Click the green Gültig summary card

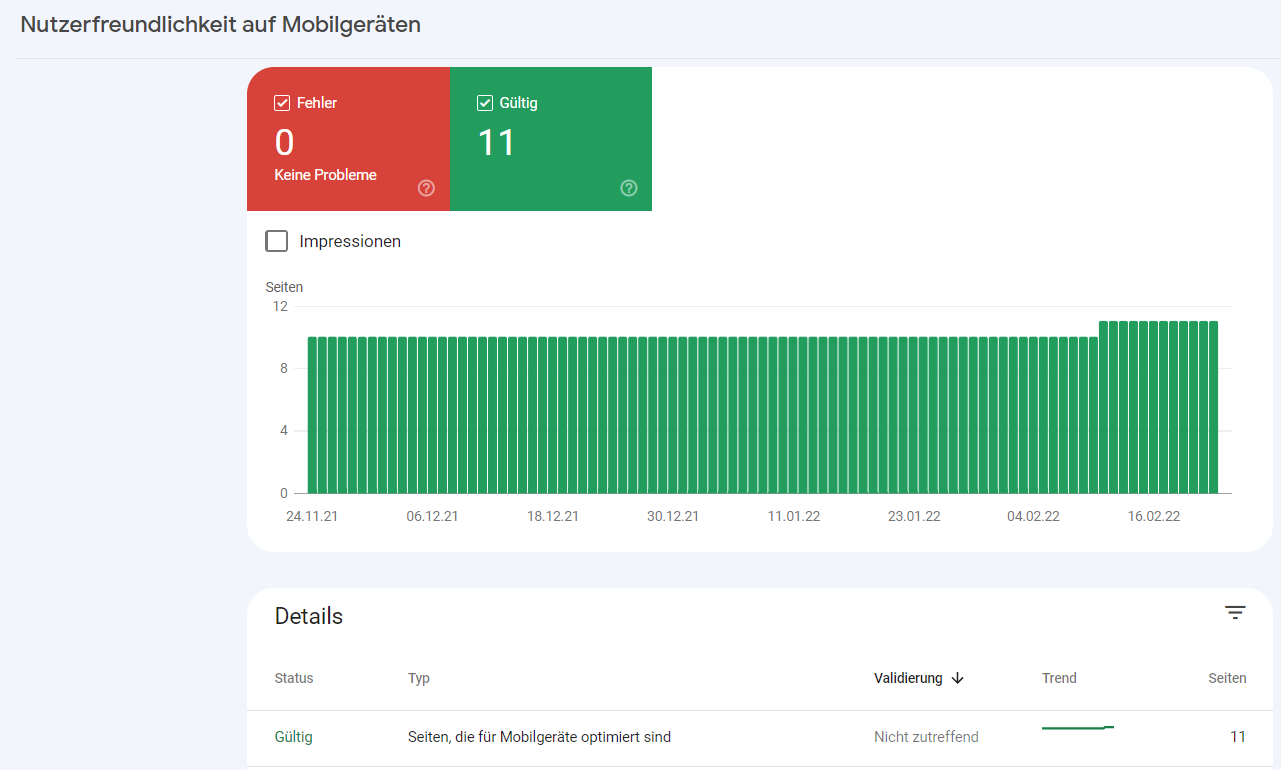pos(551,139)
